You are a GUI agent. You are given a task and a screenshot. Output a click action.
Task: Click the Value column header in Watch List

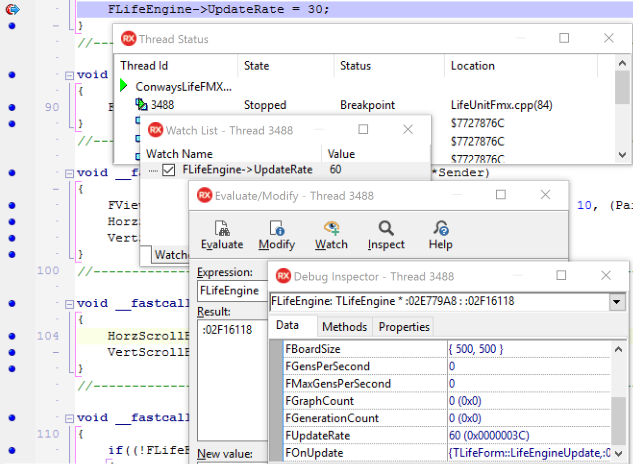tap(376, 154)
